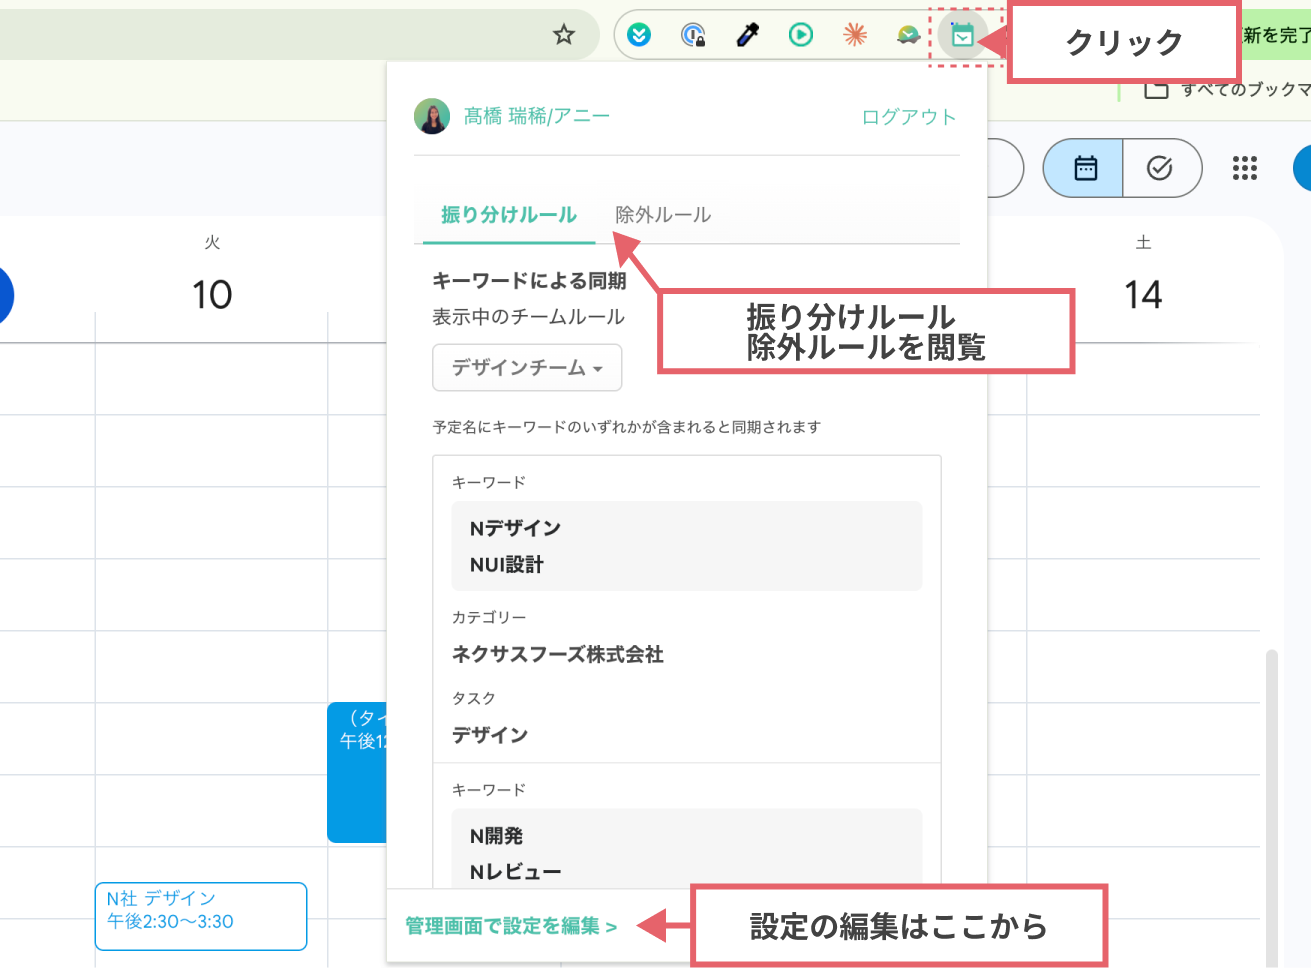Click the green play button extension icon

pos(801,34)
